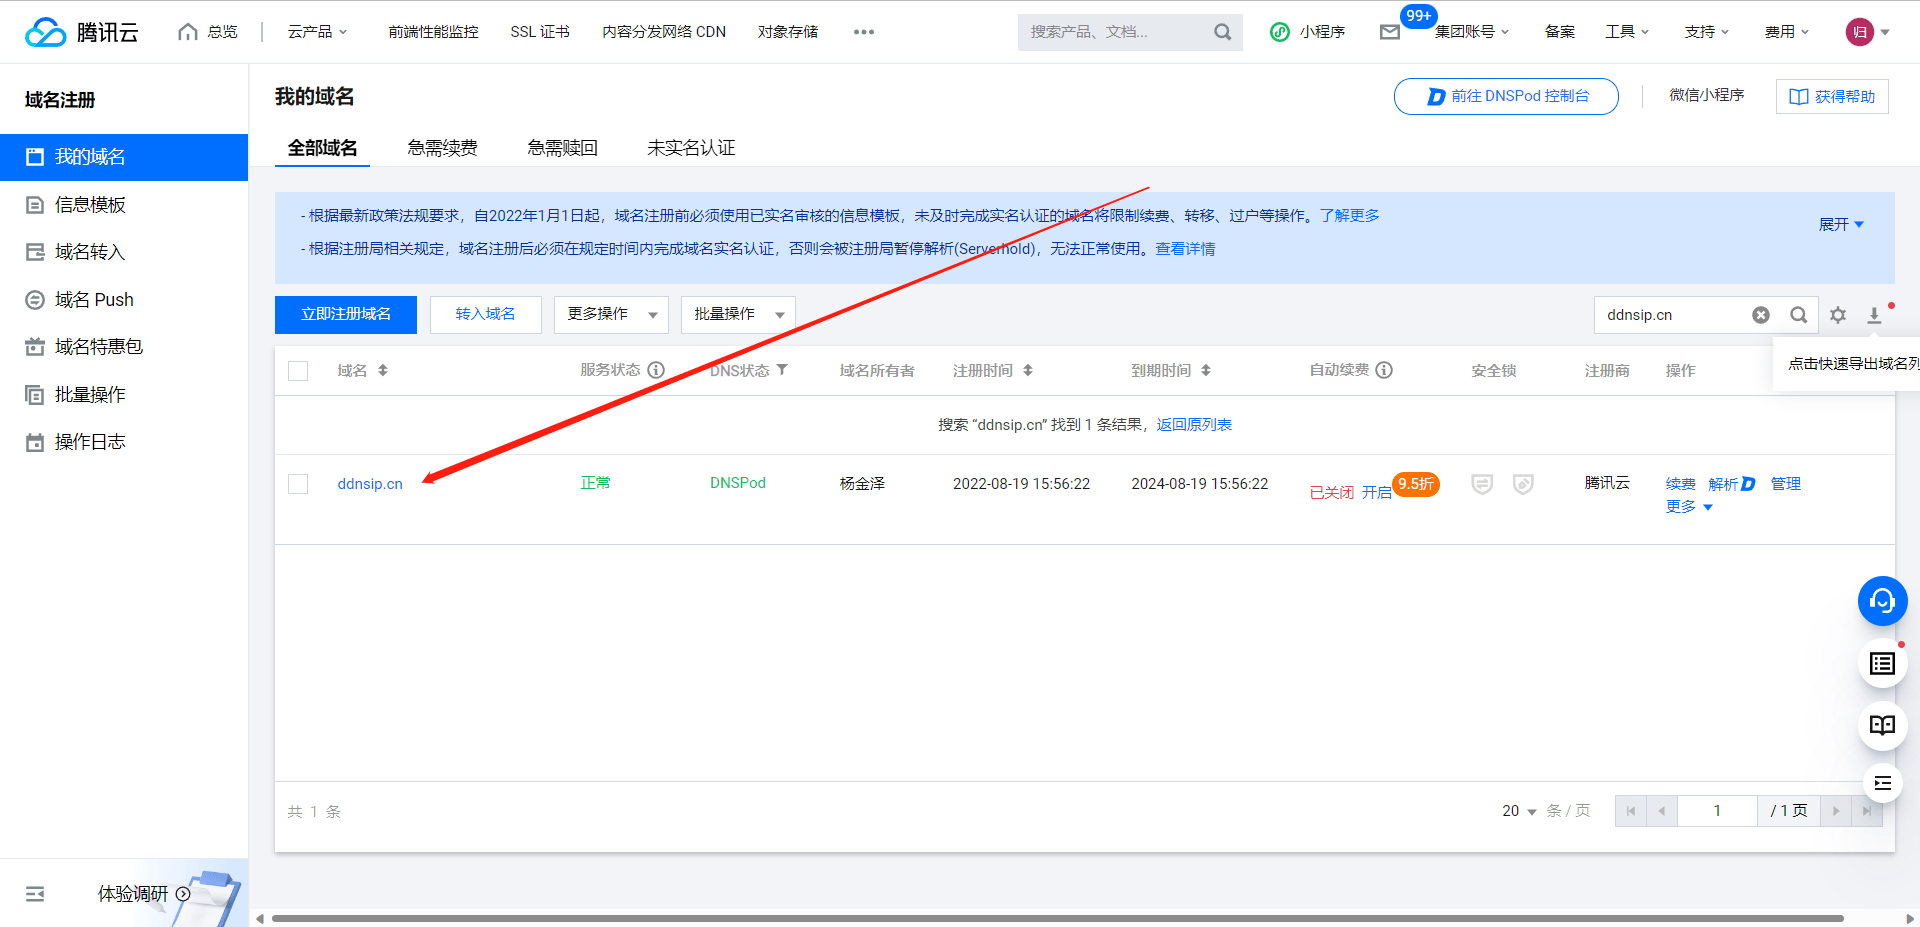Image resolution: width=1920 pixels, height=927 pixels.
Task: Click 转入域名 button
Action: coord(486,315)
